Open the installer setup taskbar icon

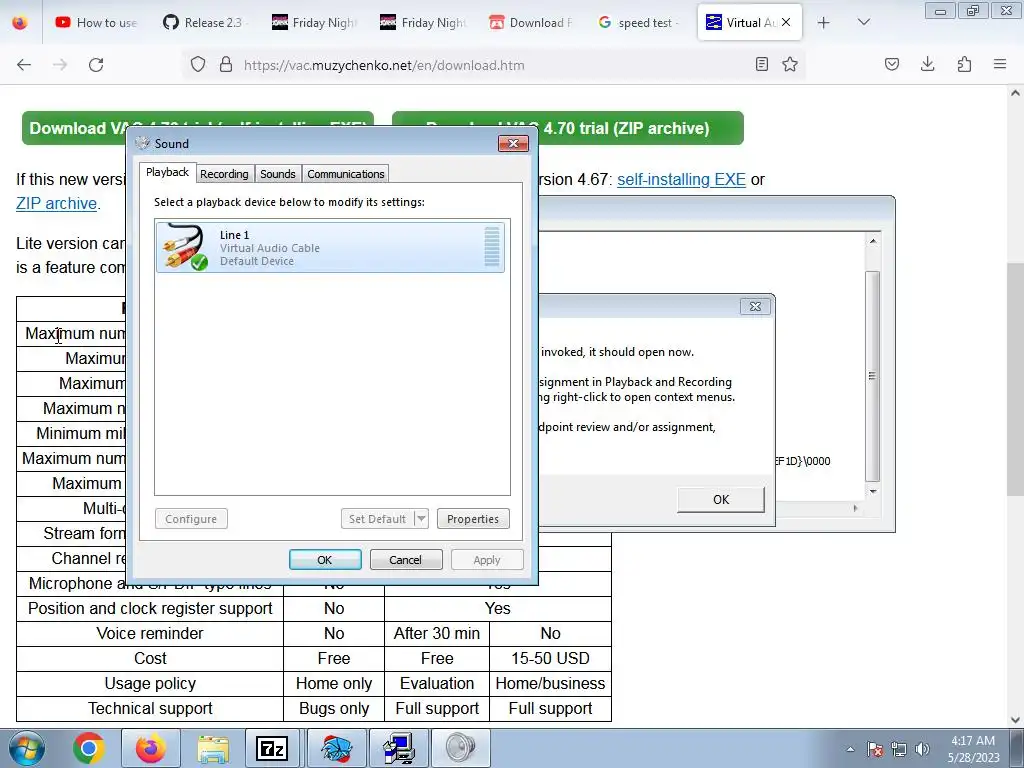[x=398, y=748]
